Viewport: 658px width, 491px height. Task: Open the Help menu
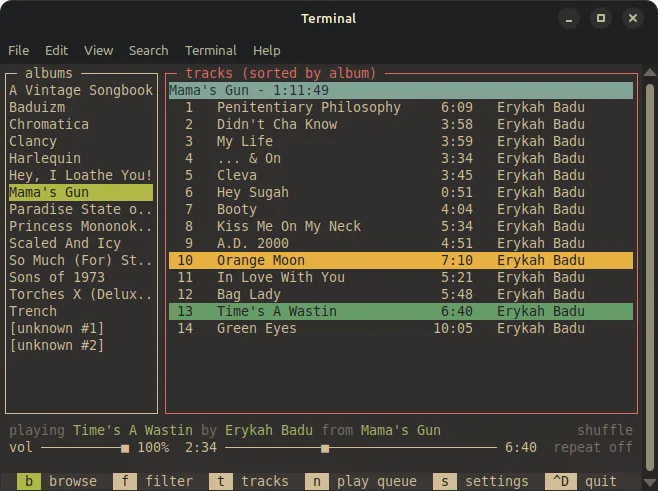point(266,50)
